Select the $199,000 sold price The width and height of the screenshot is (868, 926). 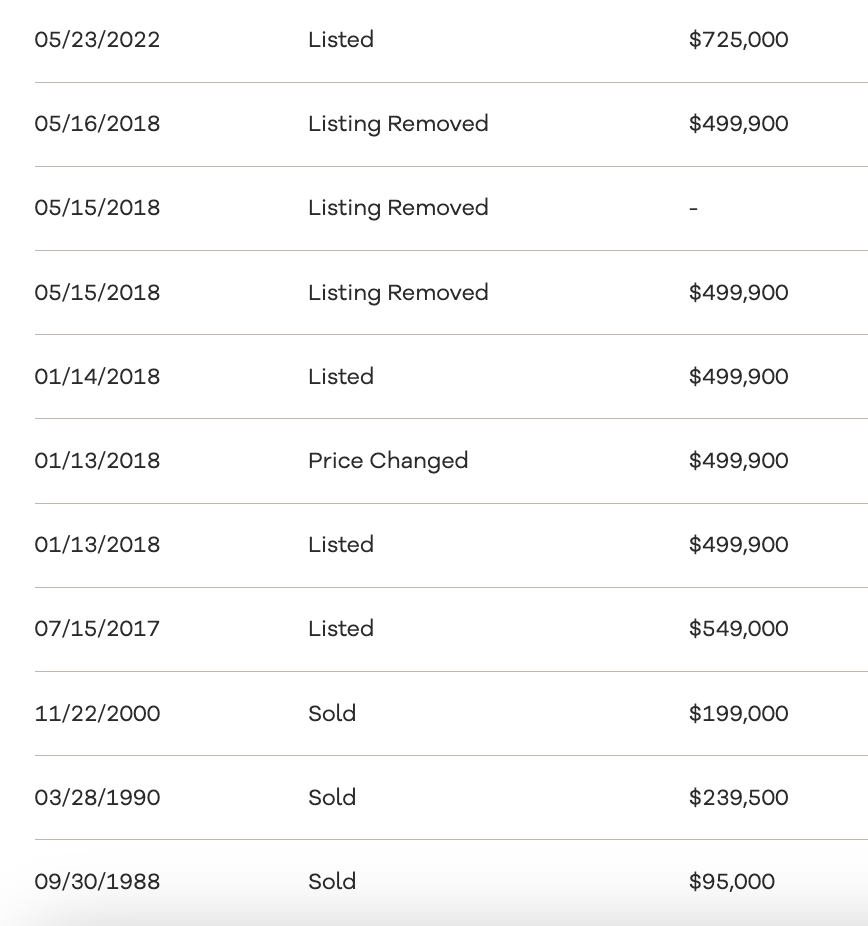coord(738,714)
